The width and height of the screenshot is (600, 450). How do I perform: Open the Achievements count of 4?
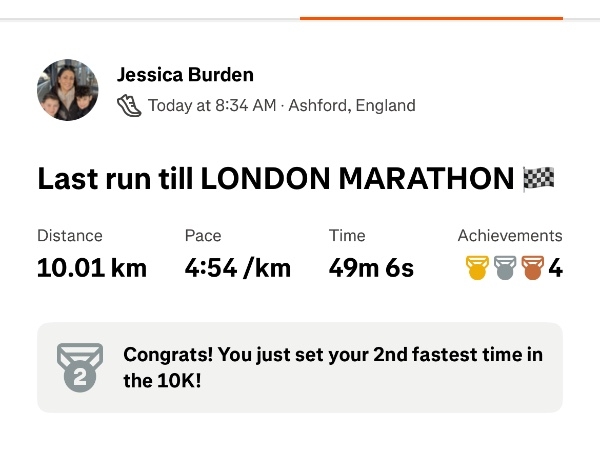pos(555,268)
